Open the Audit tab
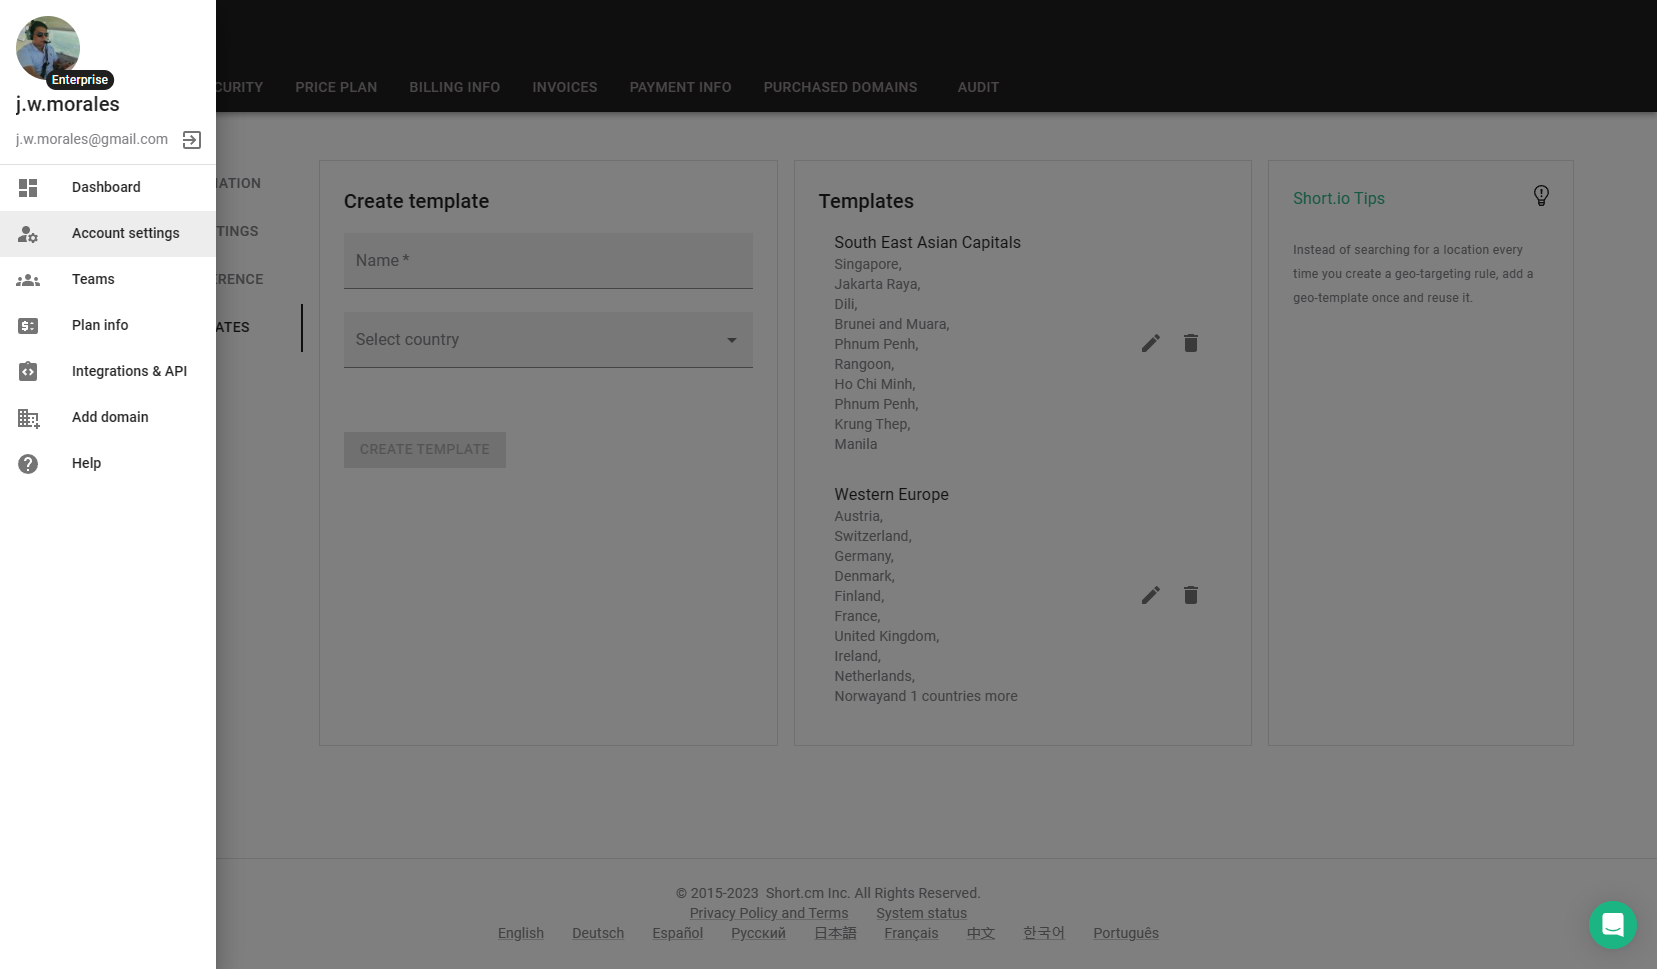 pyautogui.click(x=978, y=87)
